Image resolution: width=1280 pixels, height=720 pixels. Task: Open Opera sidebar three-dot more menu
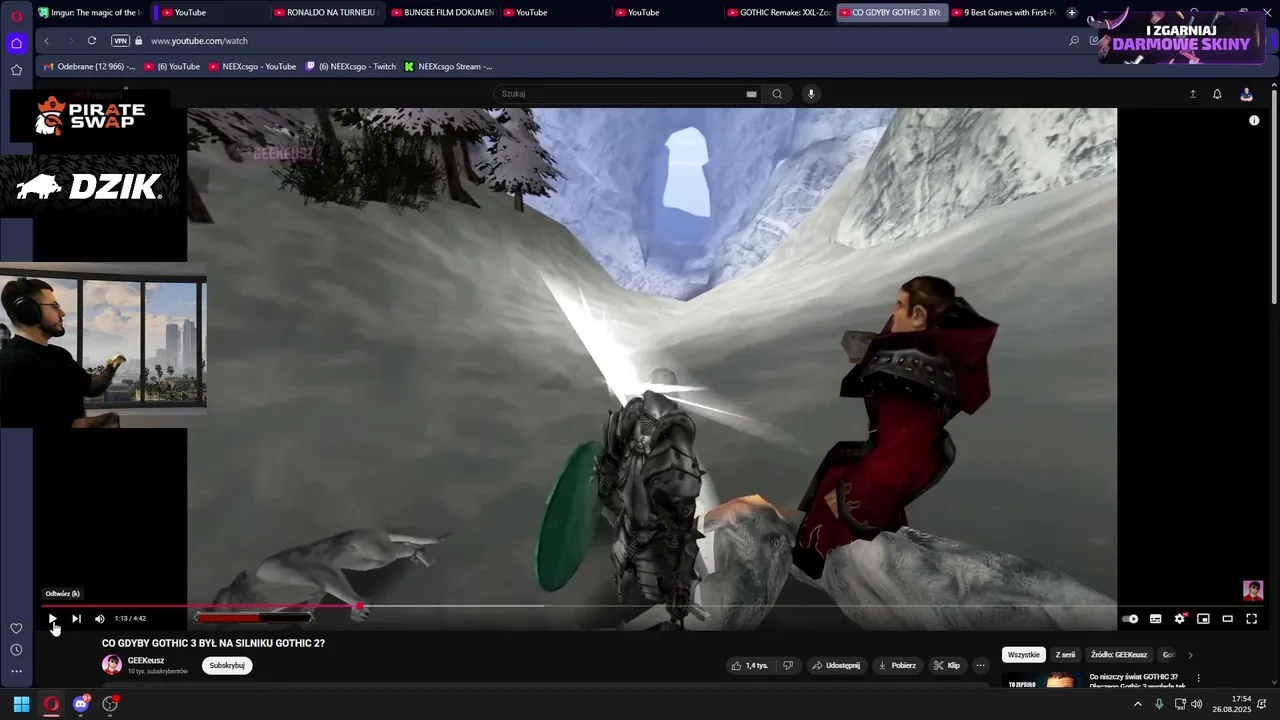(x=16, y=672)
